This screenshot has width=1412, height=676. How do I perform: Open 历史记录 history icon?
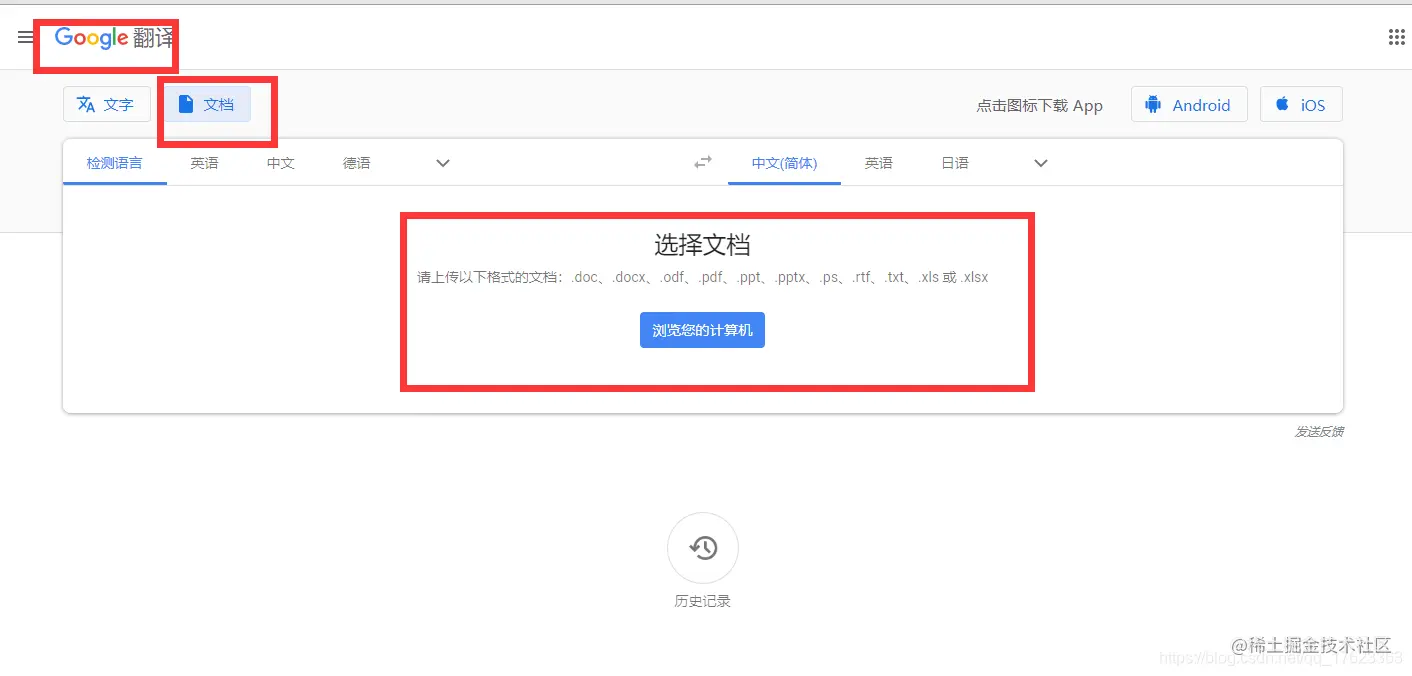click(x=703, y=548)
